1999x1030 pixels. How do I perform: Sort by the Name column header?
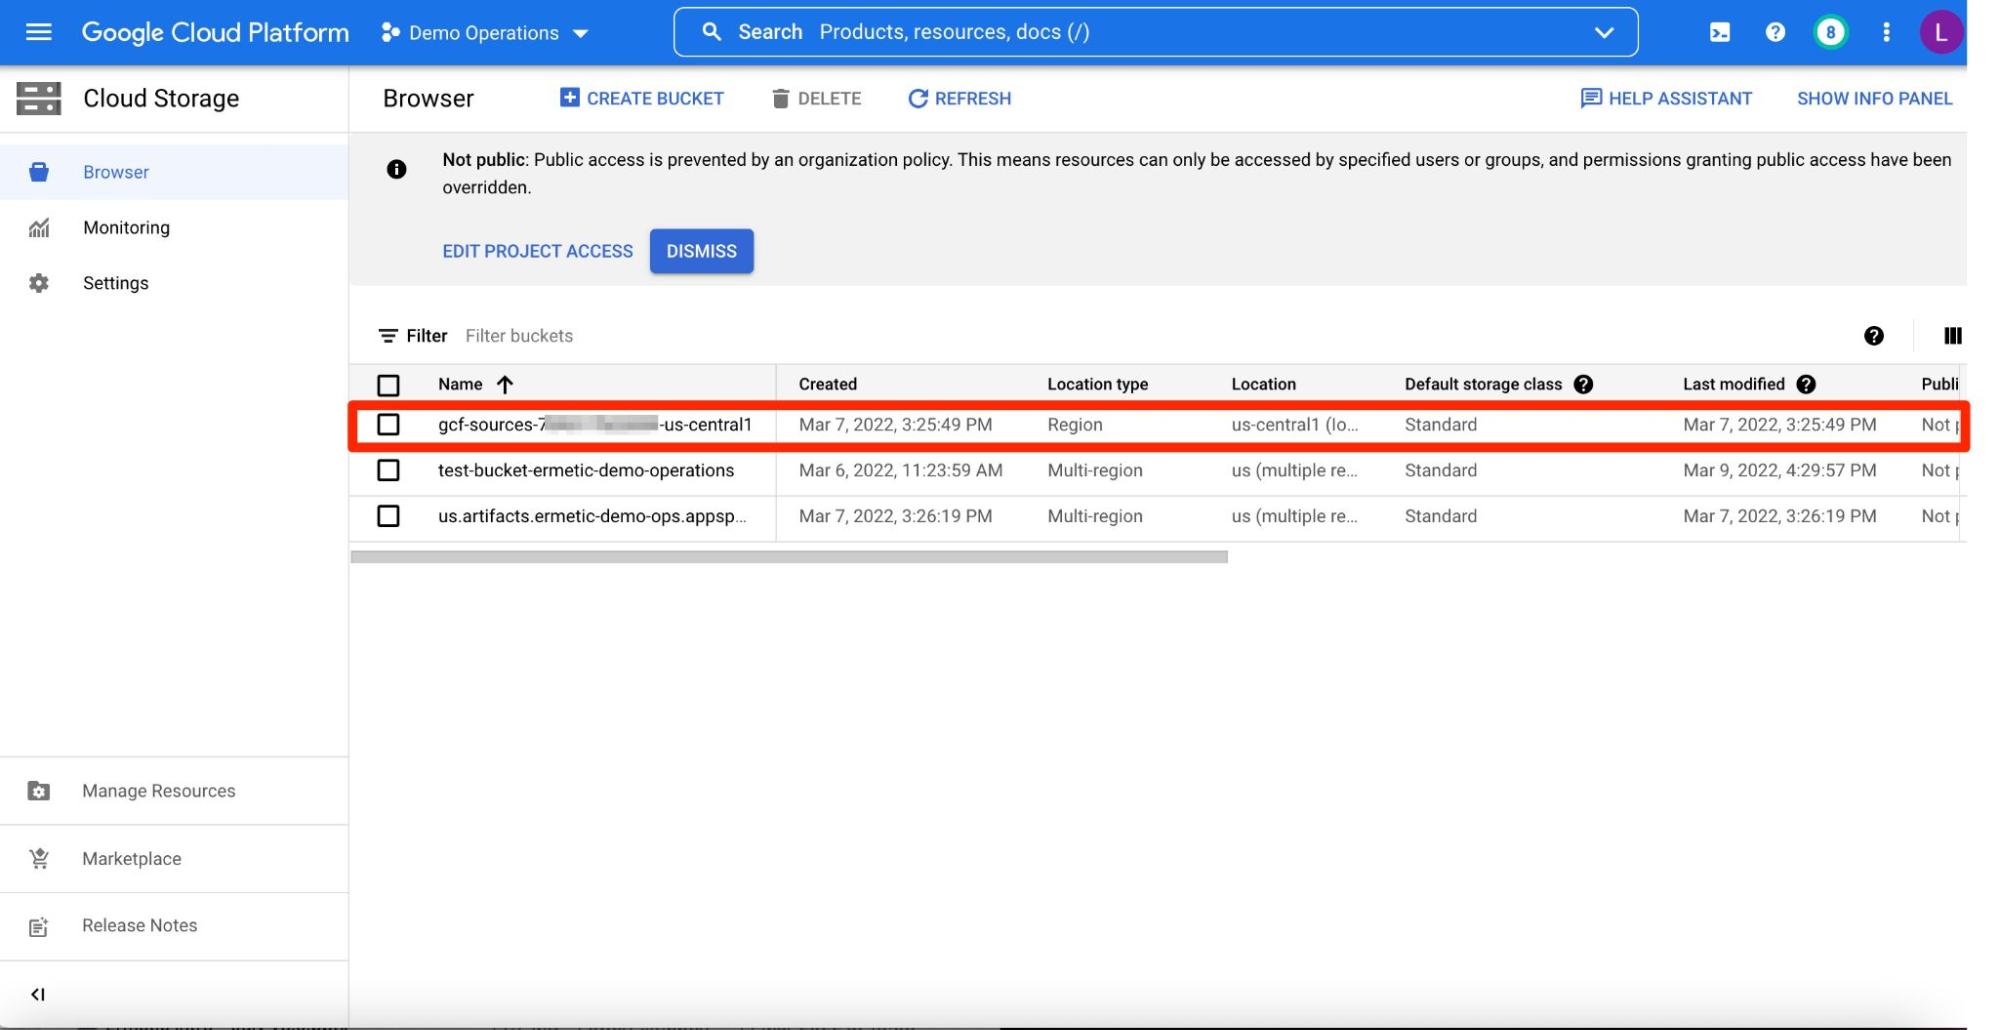[460, 384]
